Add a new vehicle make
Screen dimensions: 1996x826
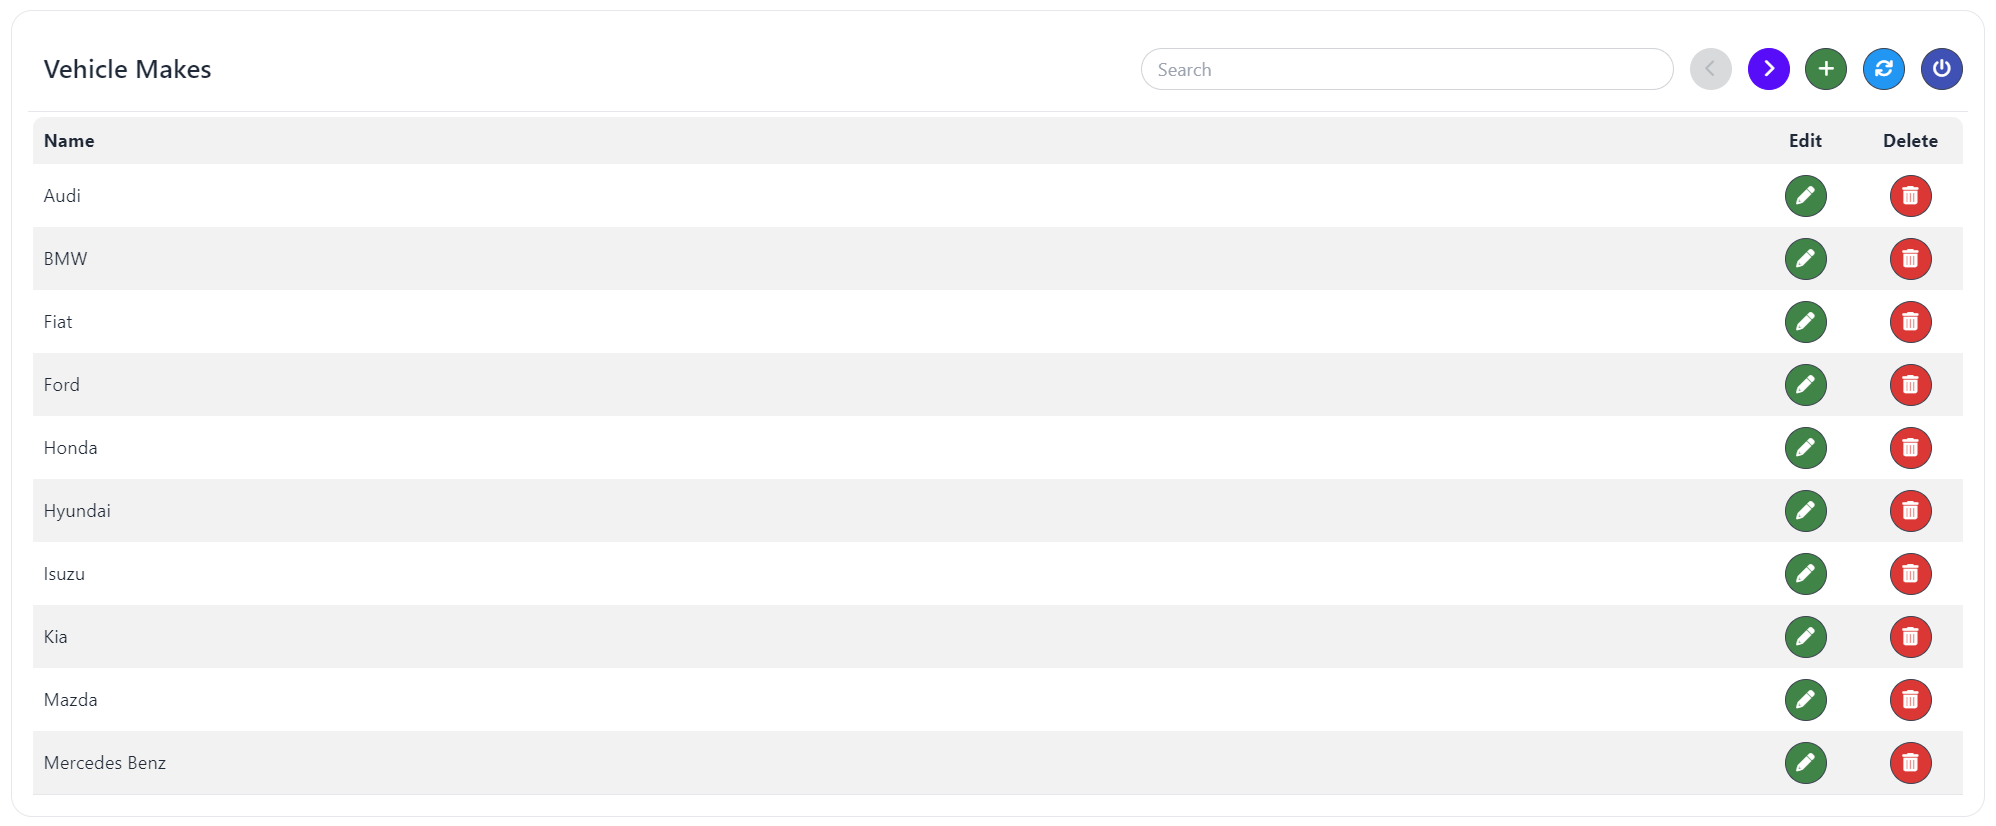coord(1825,69)
